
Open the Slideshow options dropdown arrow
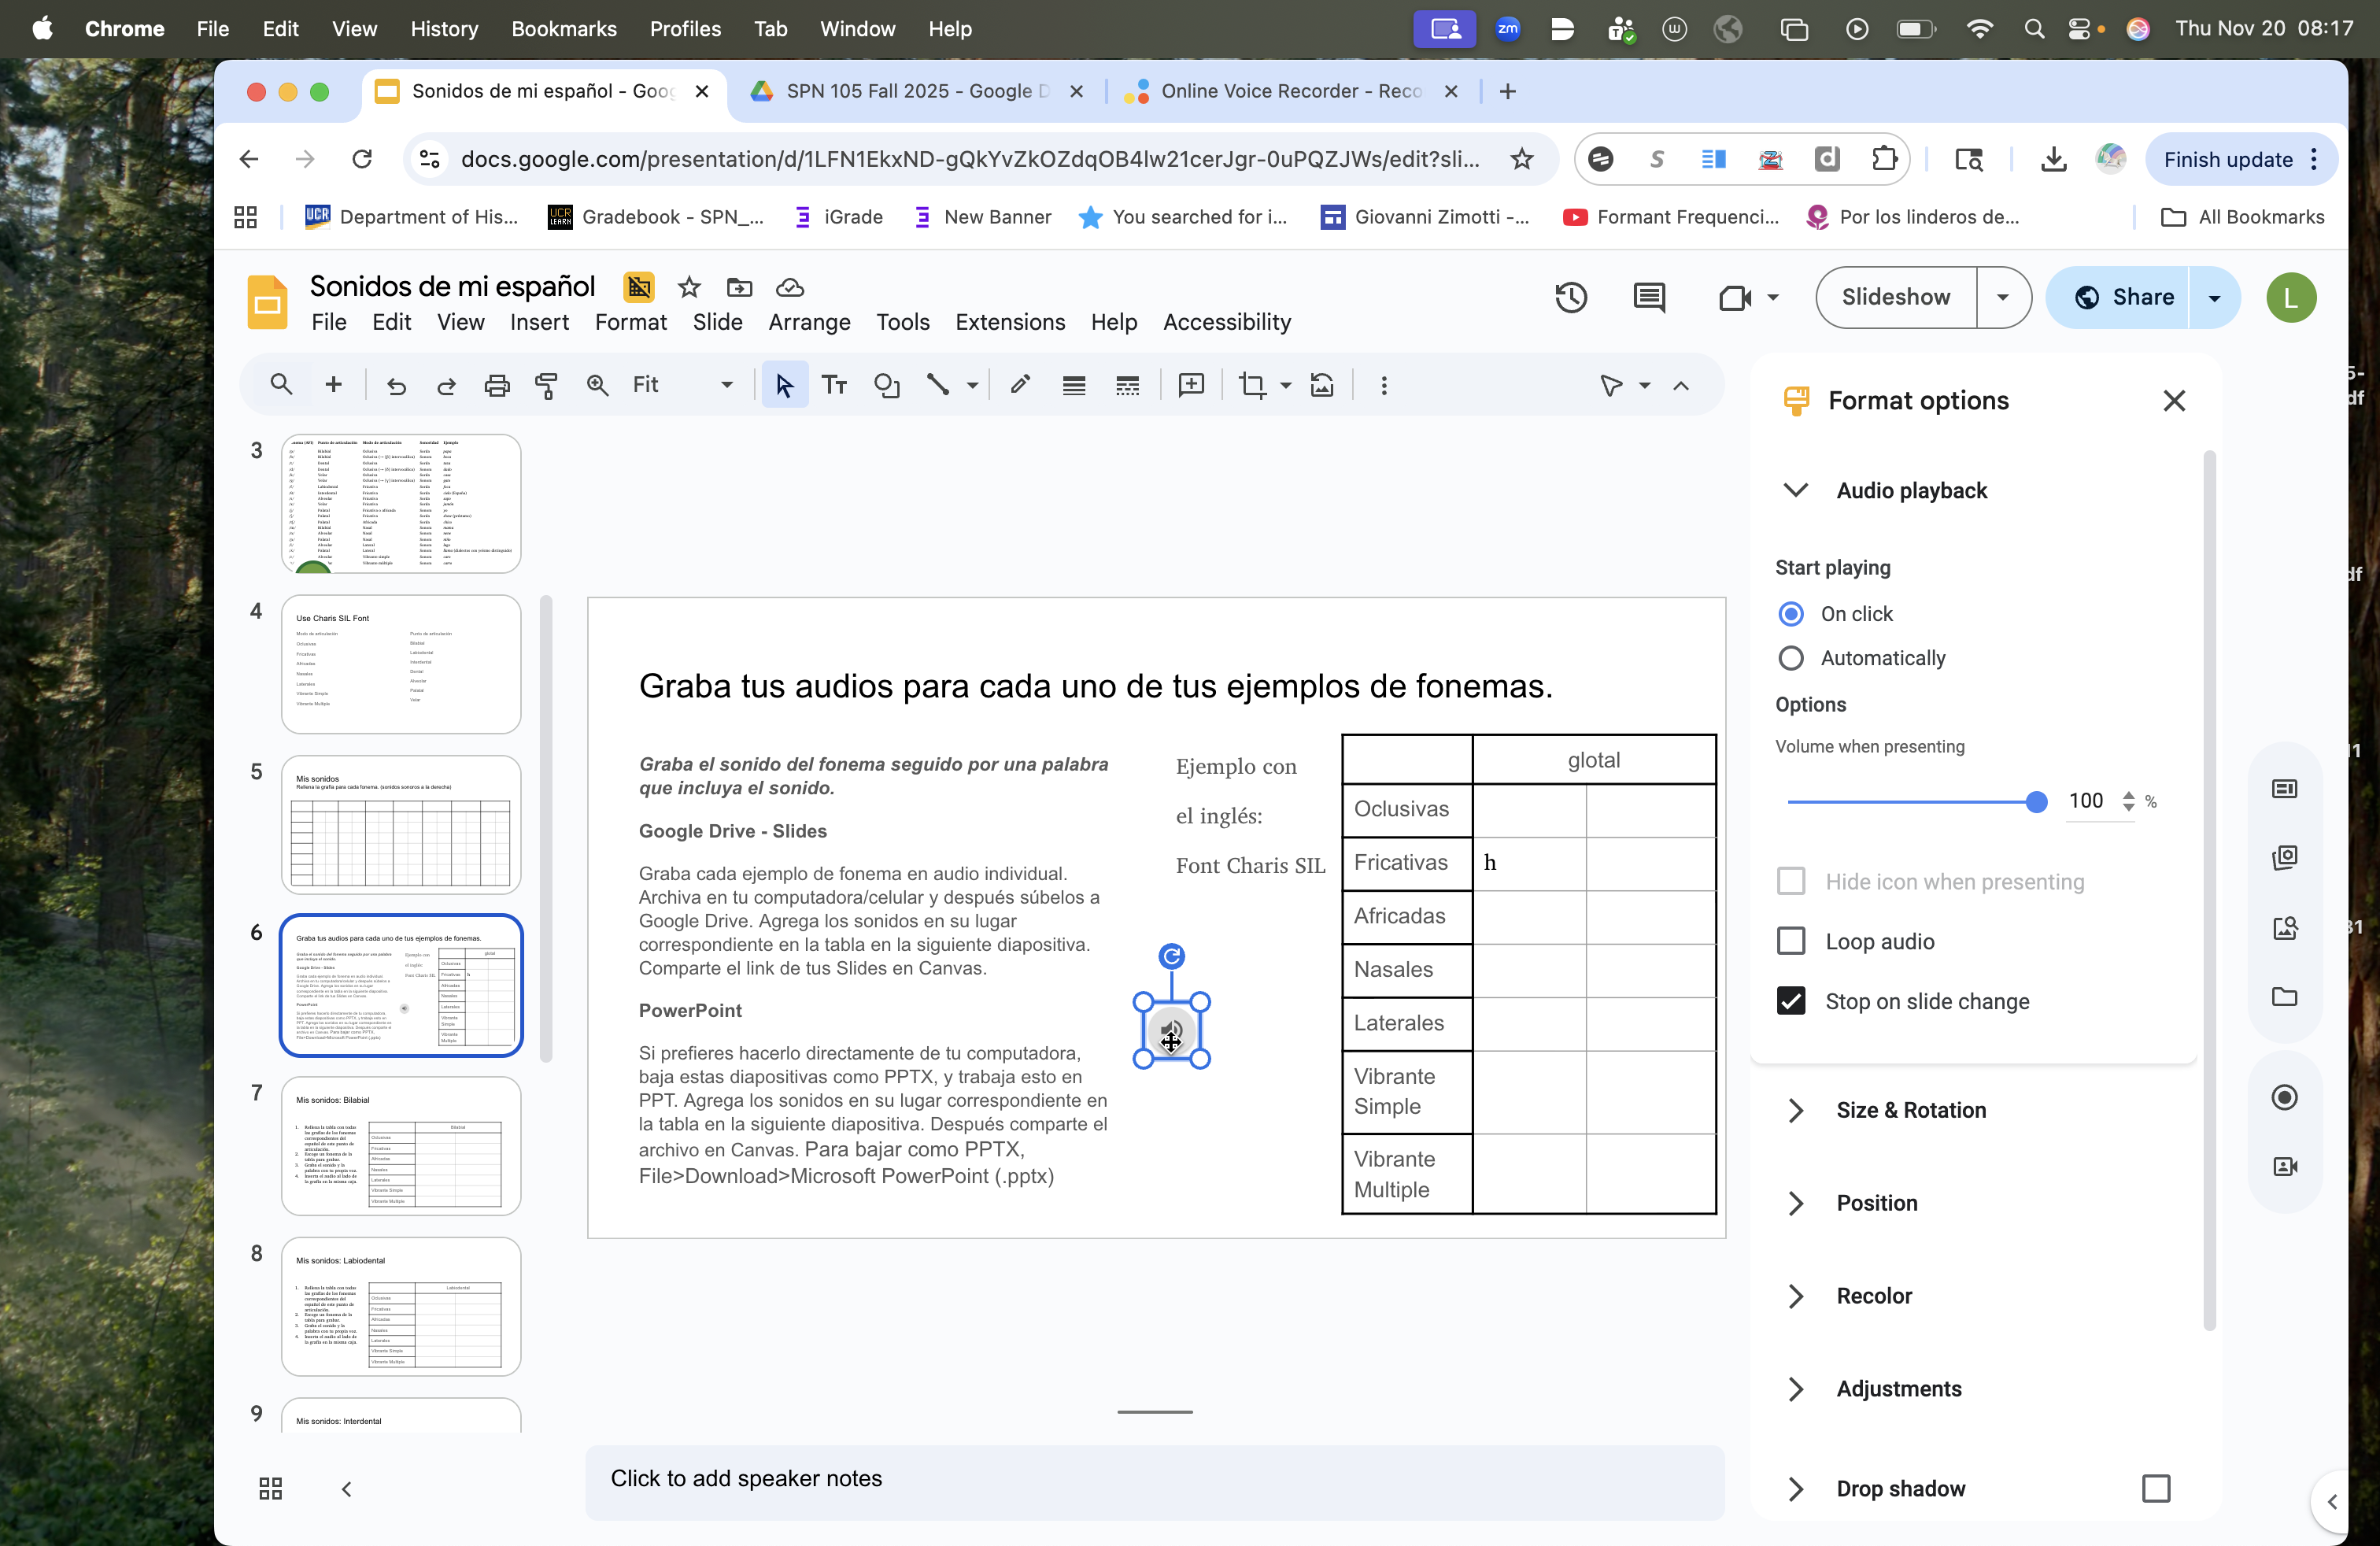(x=2003, y=297)
